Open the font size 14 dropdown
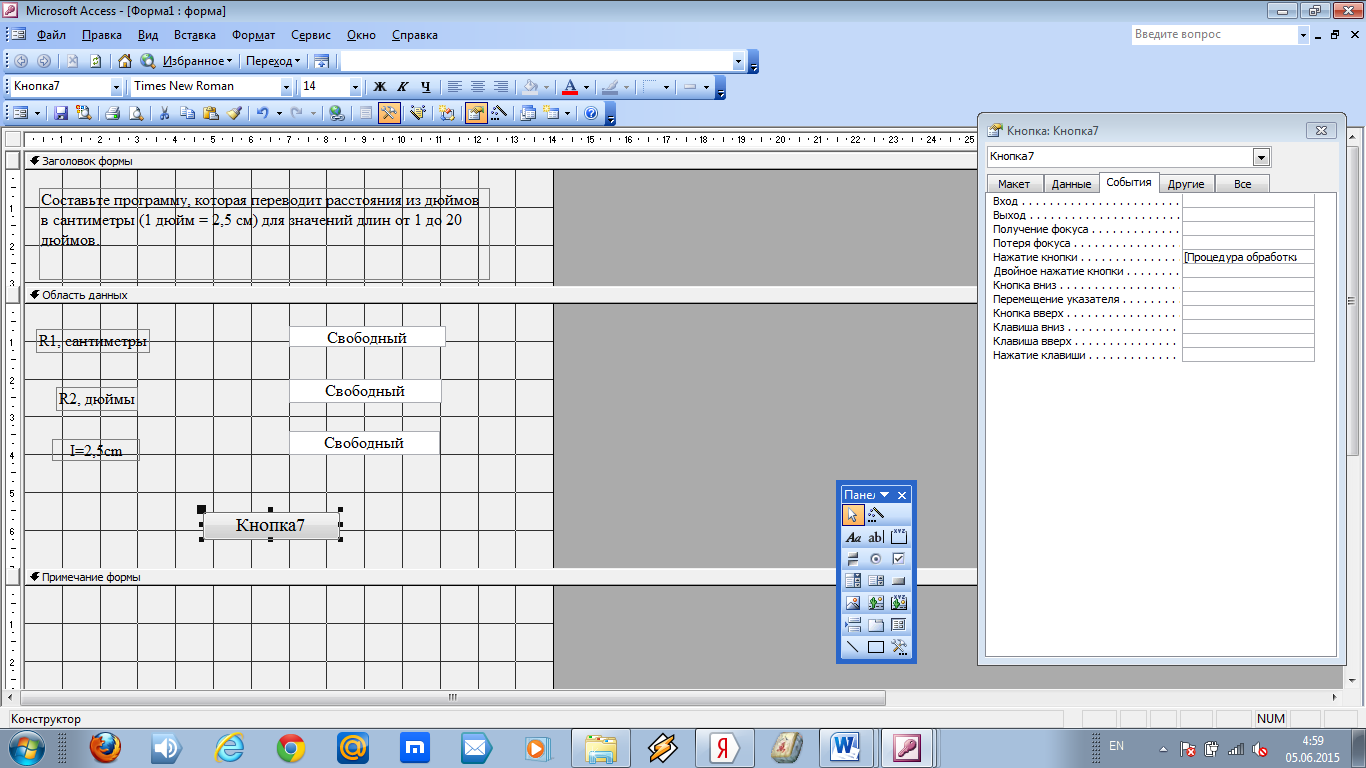 tap(355, 87)
